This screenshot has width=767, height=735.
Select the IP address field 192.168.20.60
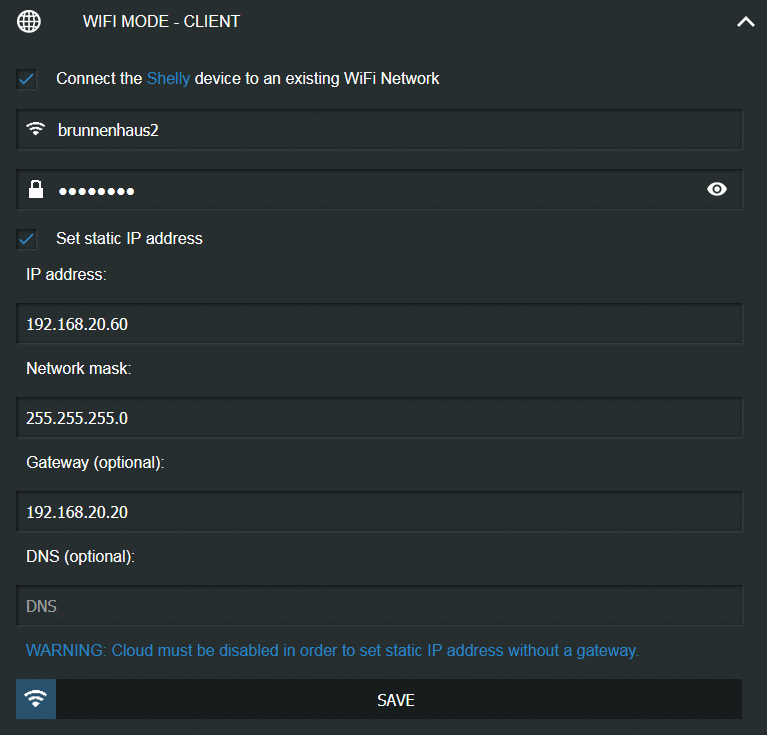coord(380,324)
